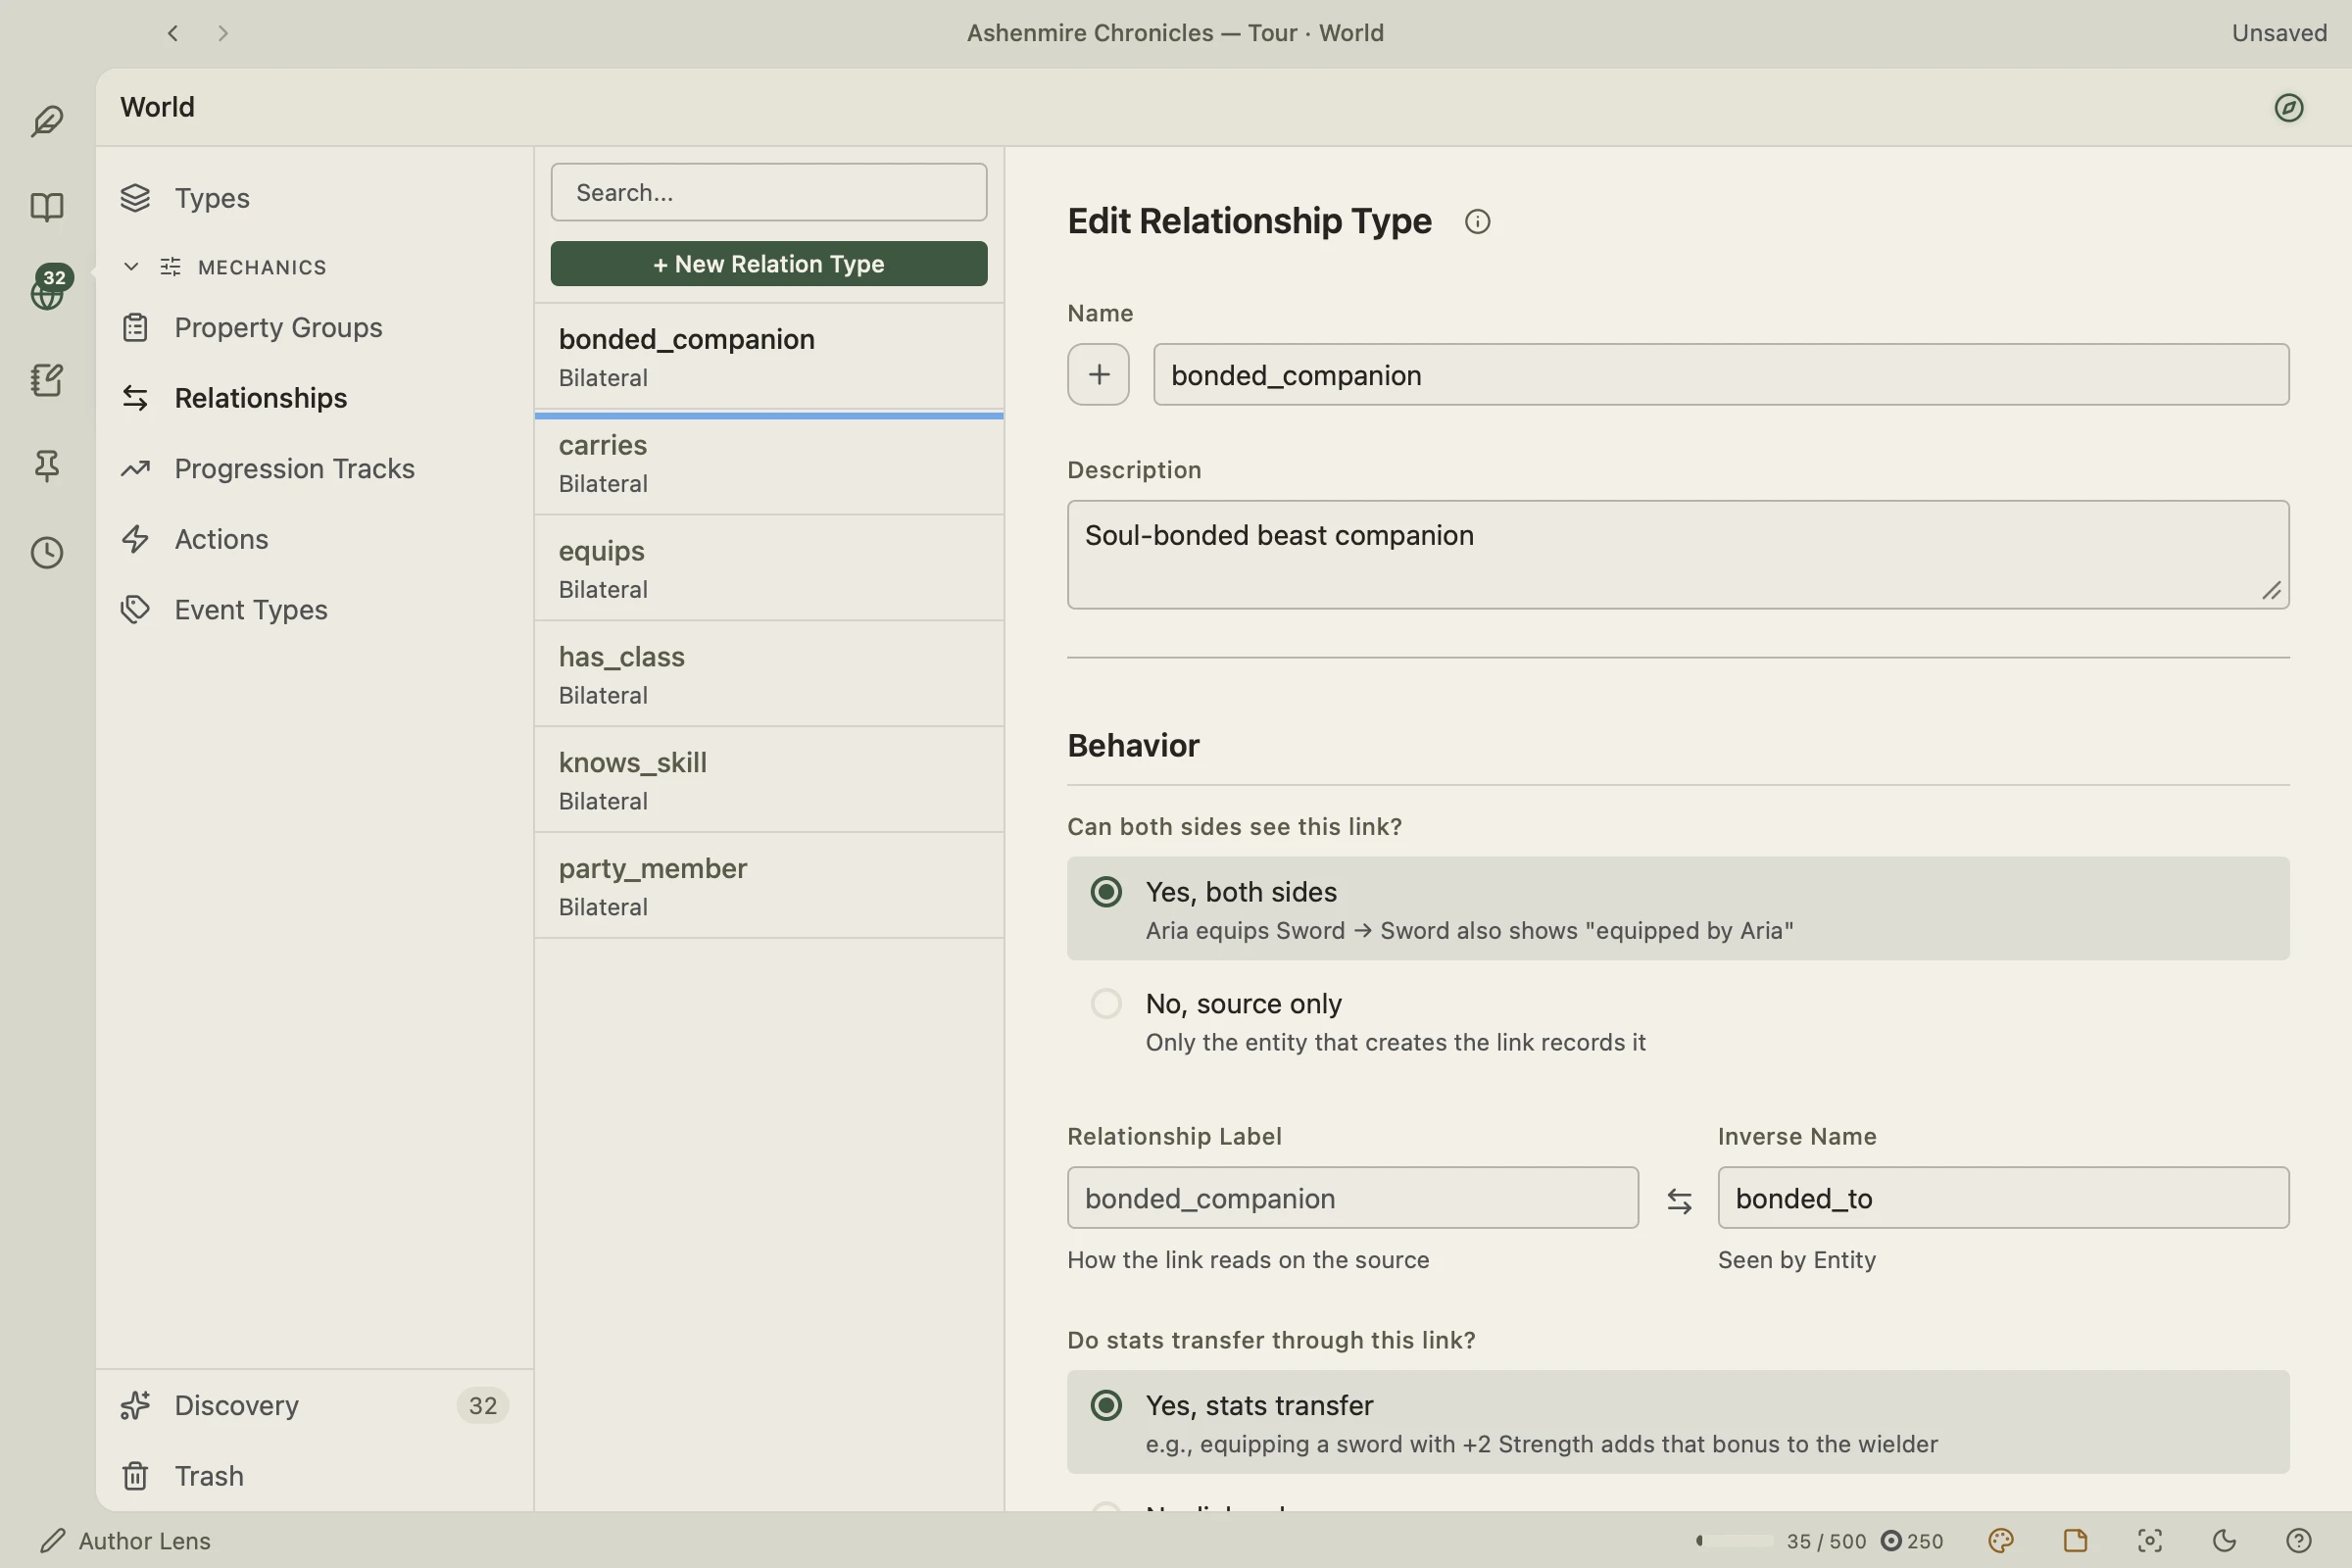Click the plus icon button beside Name field
Image resolution: width=2352 pixels, height=1568 pixels.
[x=1098, y=374]
